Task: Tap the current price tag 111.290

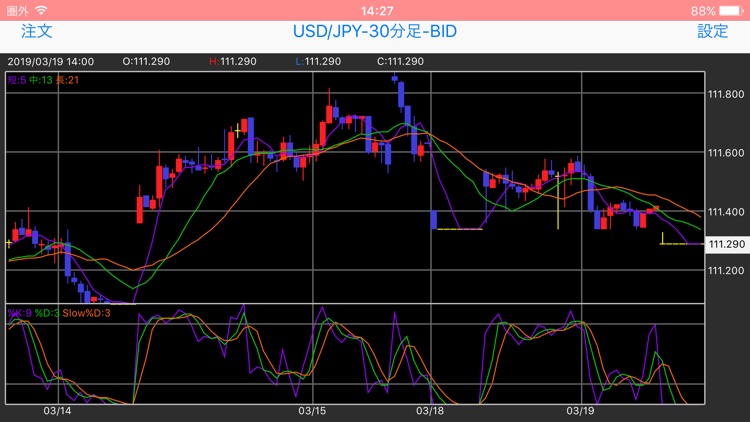Action: pos(727,244)
